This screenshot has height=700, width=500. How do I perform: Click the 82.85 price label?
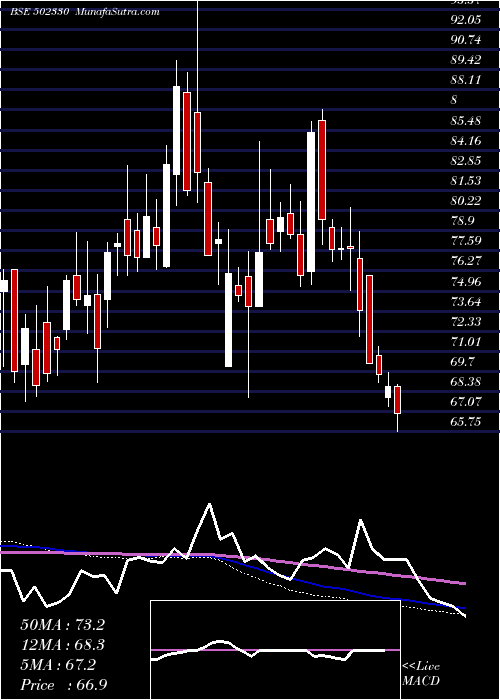click(x=466, y=160)
